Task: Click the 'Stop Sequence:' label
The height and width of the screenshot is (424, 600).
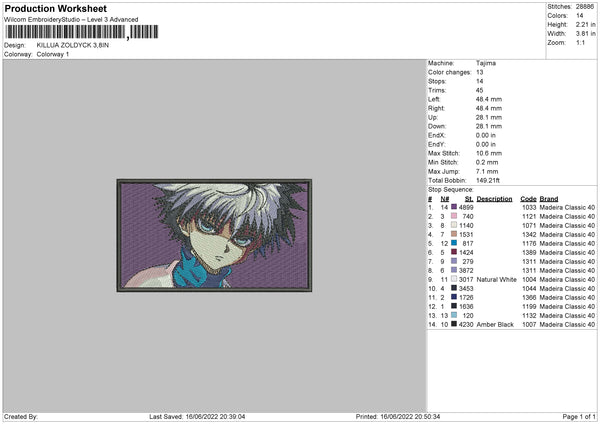Action: point(450,190)
